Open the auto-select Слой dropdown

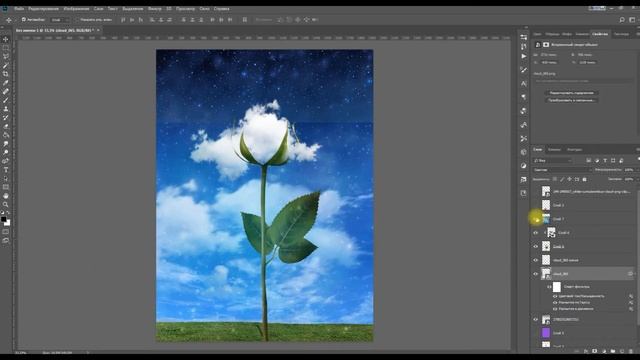click(x=59, y=20)
